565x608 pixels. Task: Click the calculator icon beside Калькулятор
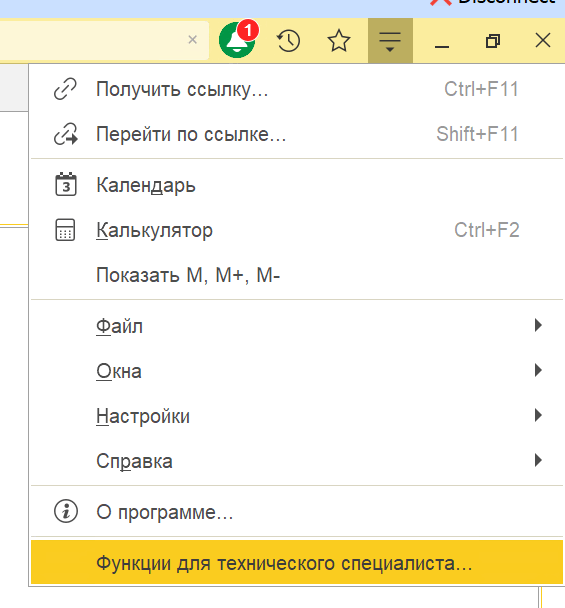[65, 230]
